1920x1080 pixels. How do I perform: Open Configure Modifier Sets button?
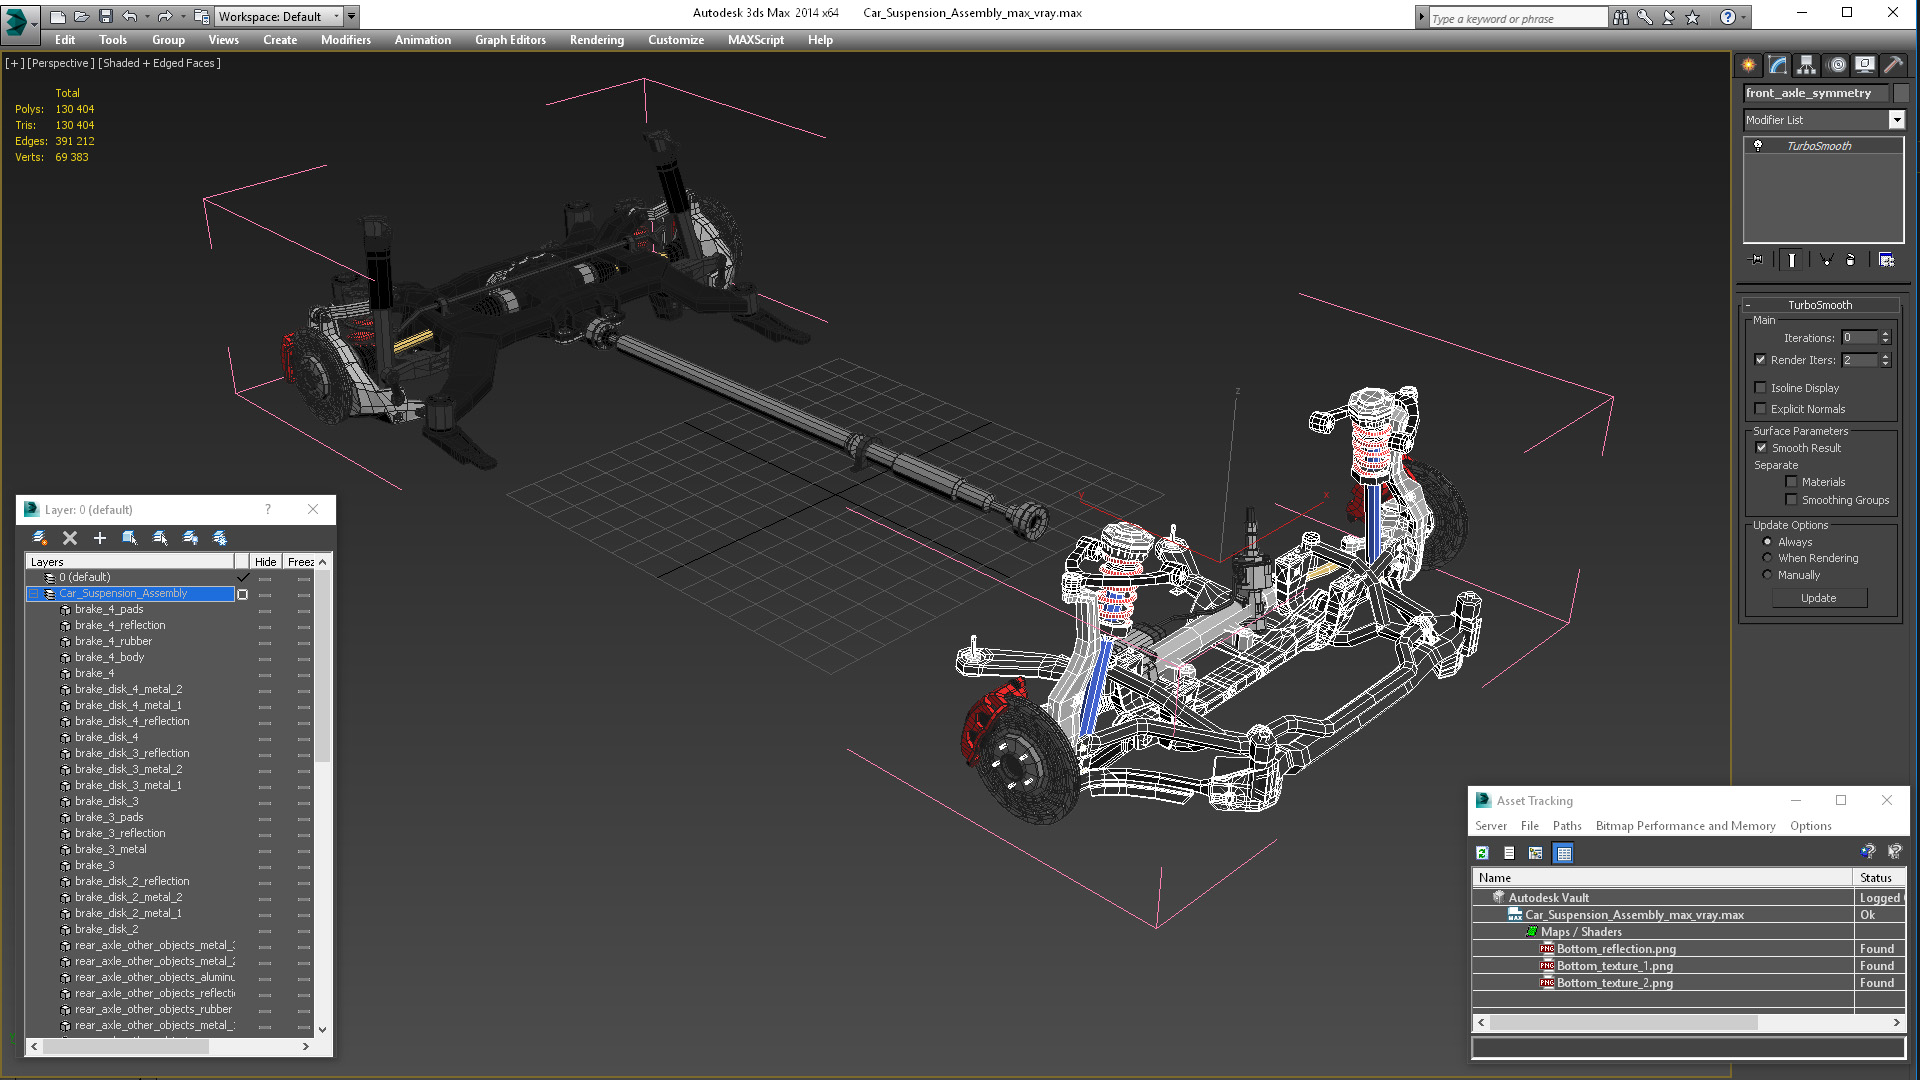click(x=1886, y=260)
